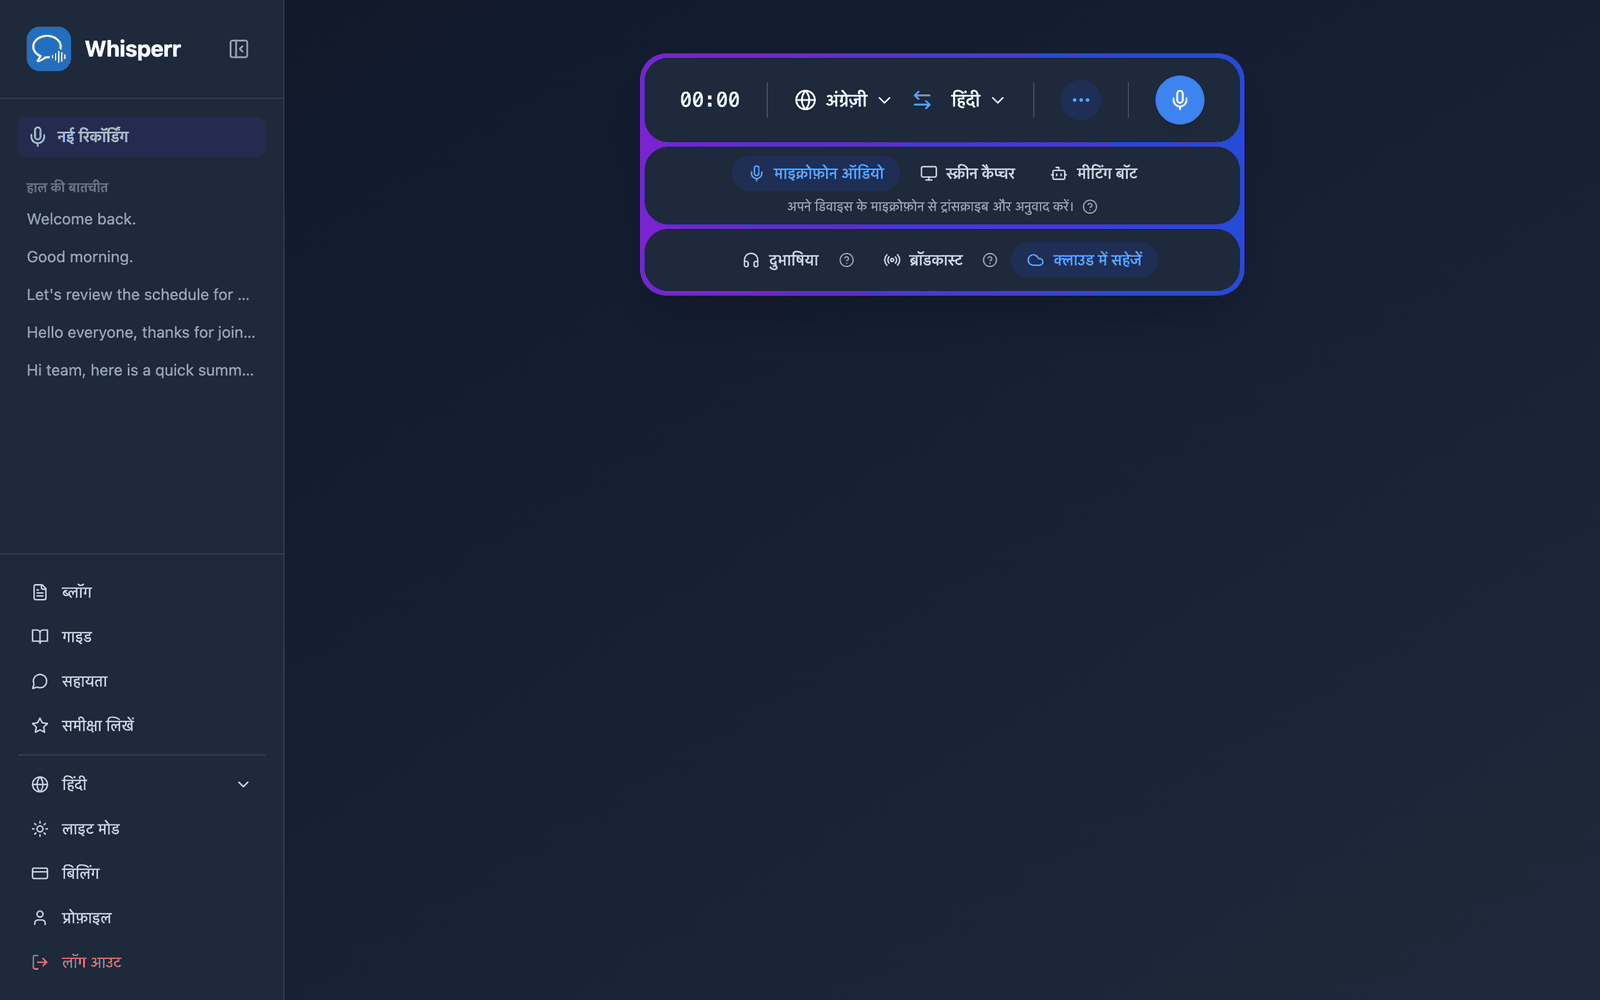Select माइक्रोफ़ोन ऑडियो tab
Screen dimensions: 1600x1000
point(816,173)
